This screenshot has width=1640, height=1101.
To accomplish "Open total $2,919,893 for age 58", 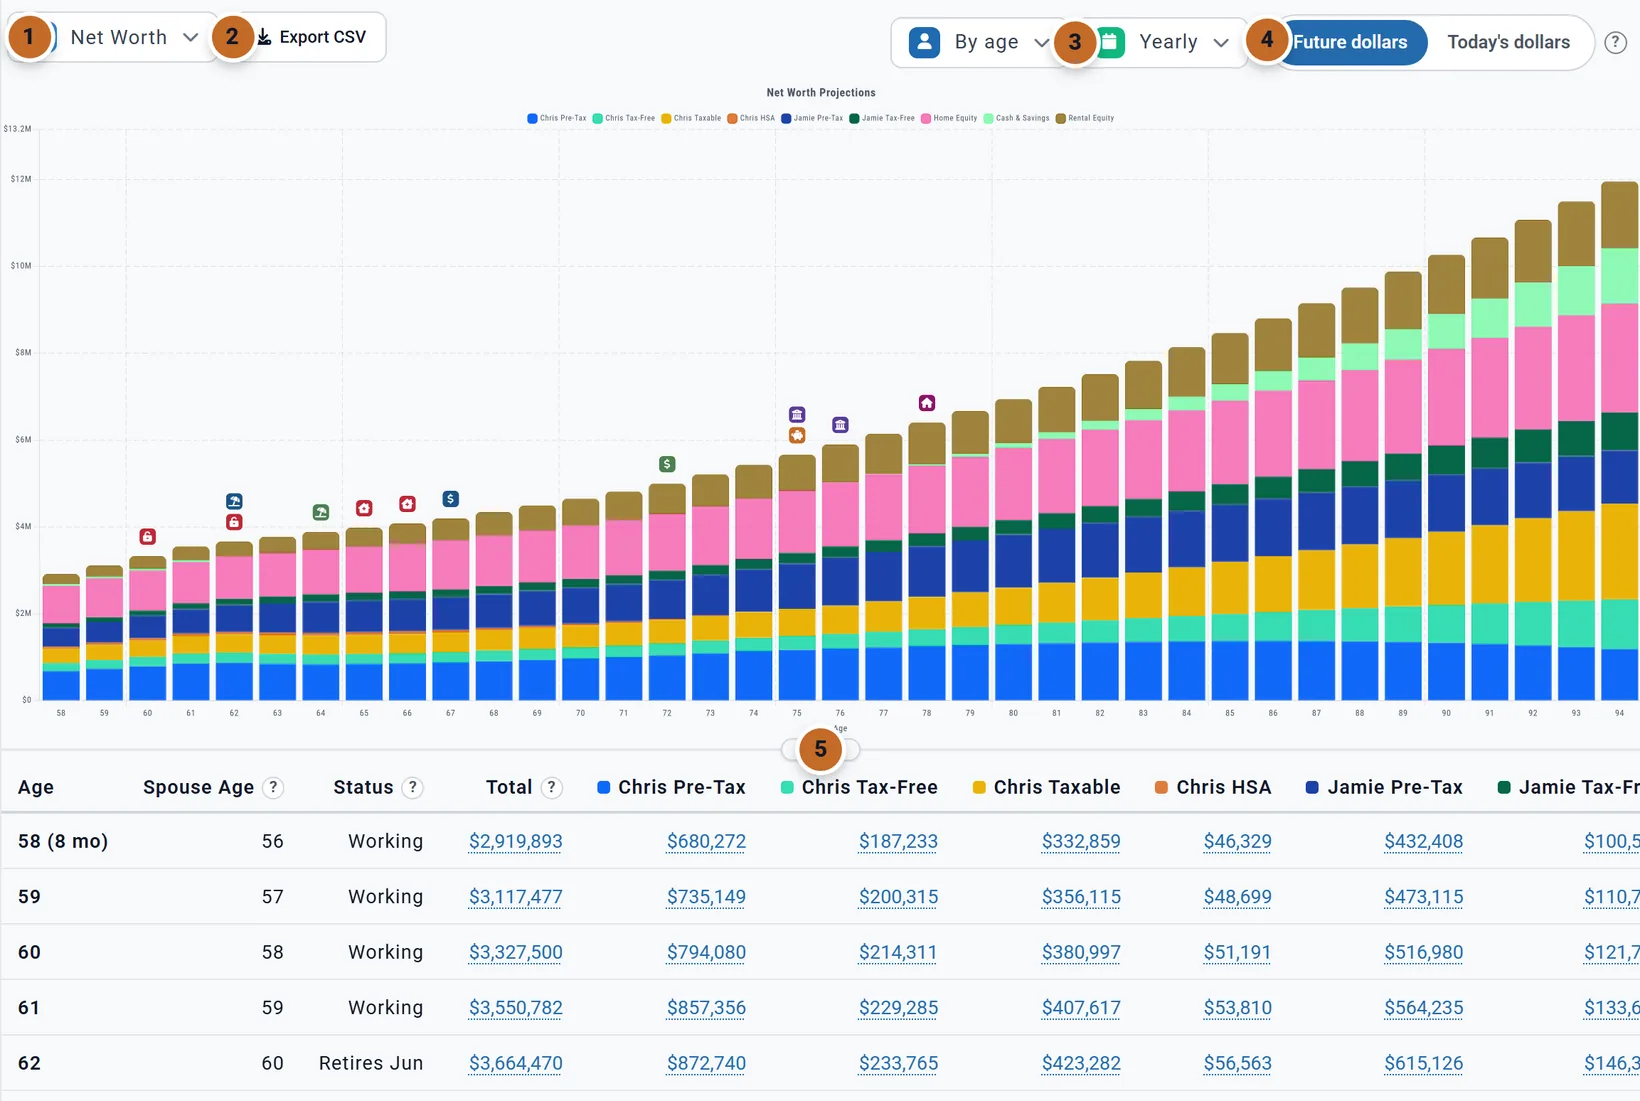I will tap(515, 841).
